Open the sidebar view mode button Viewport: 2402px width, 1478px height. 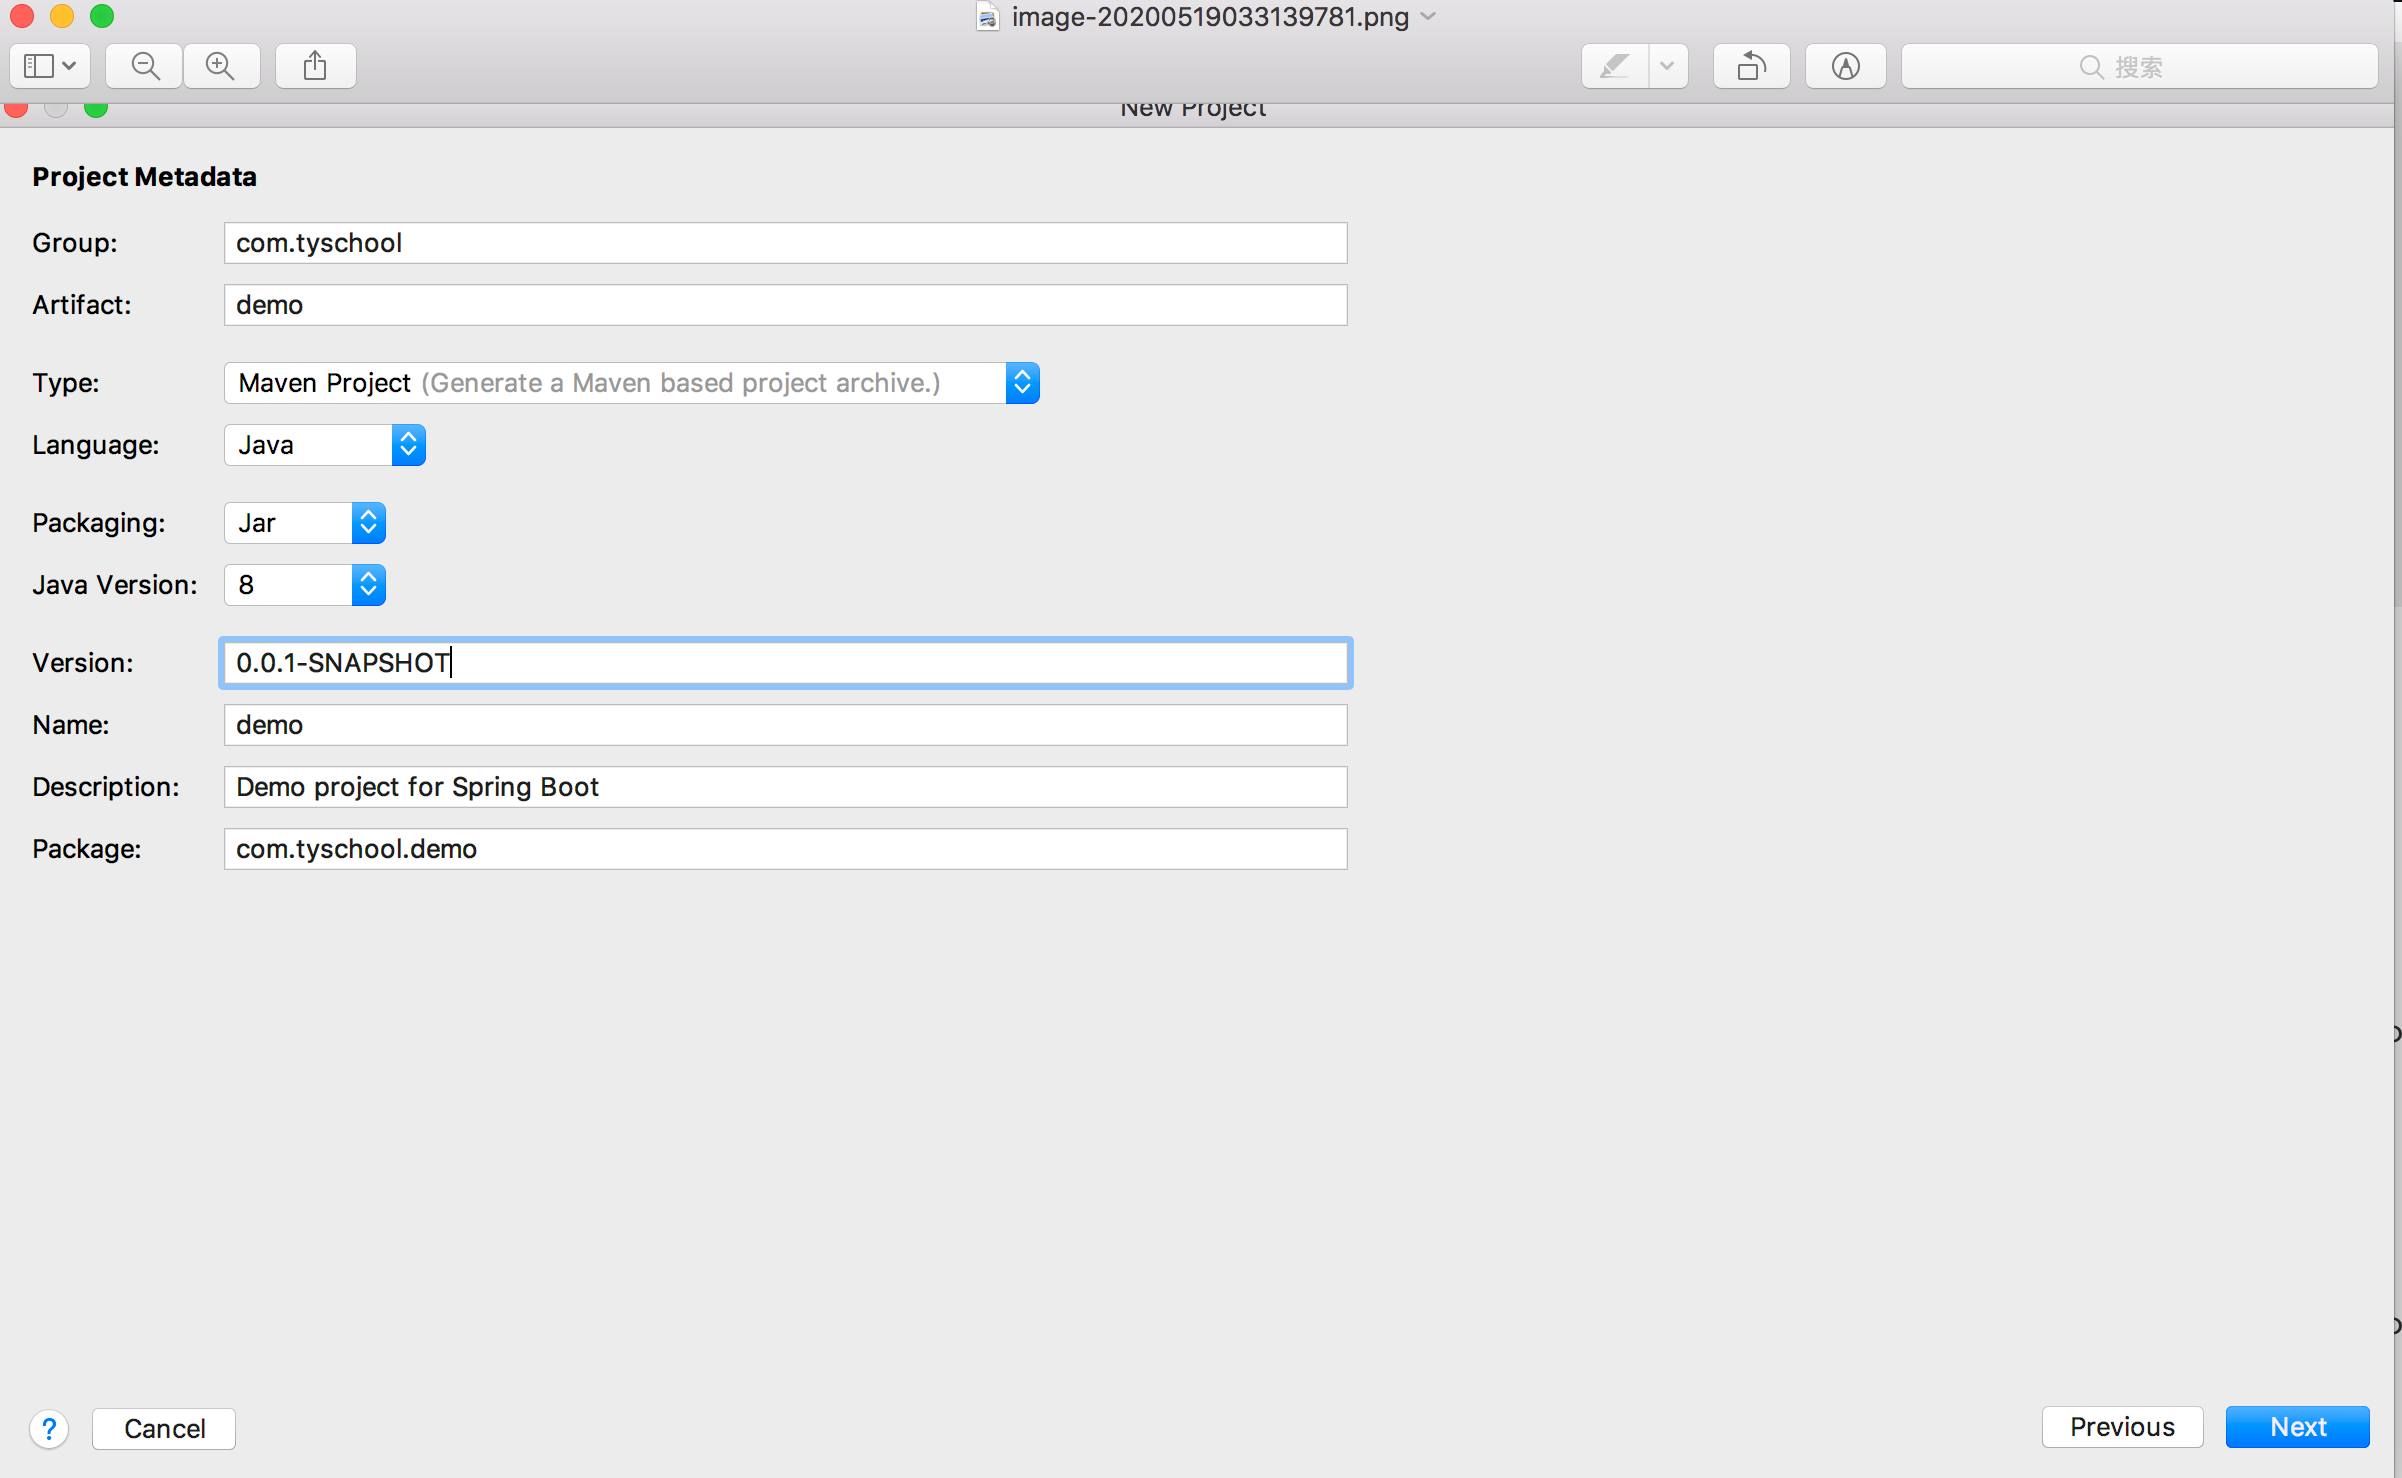tap(50, 67)
